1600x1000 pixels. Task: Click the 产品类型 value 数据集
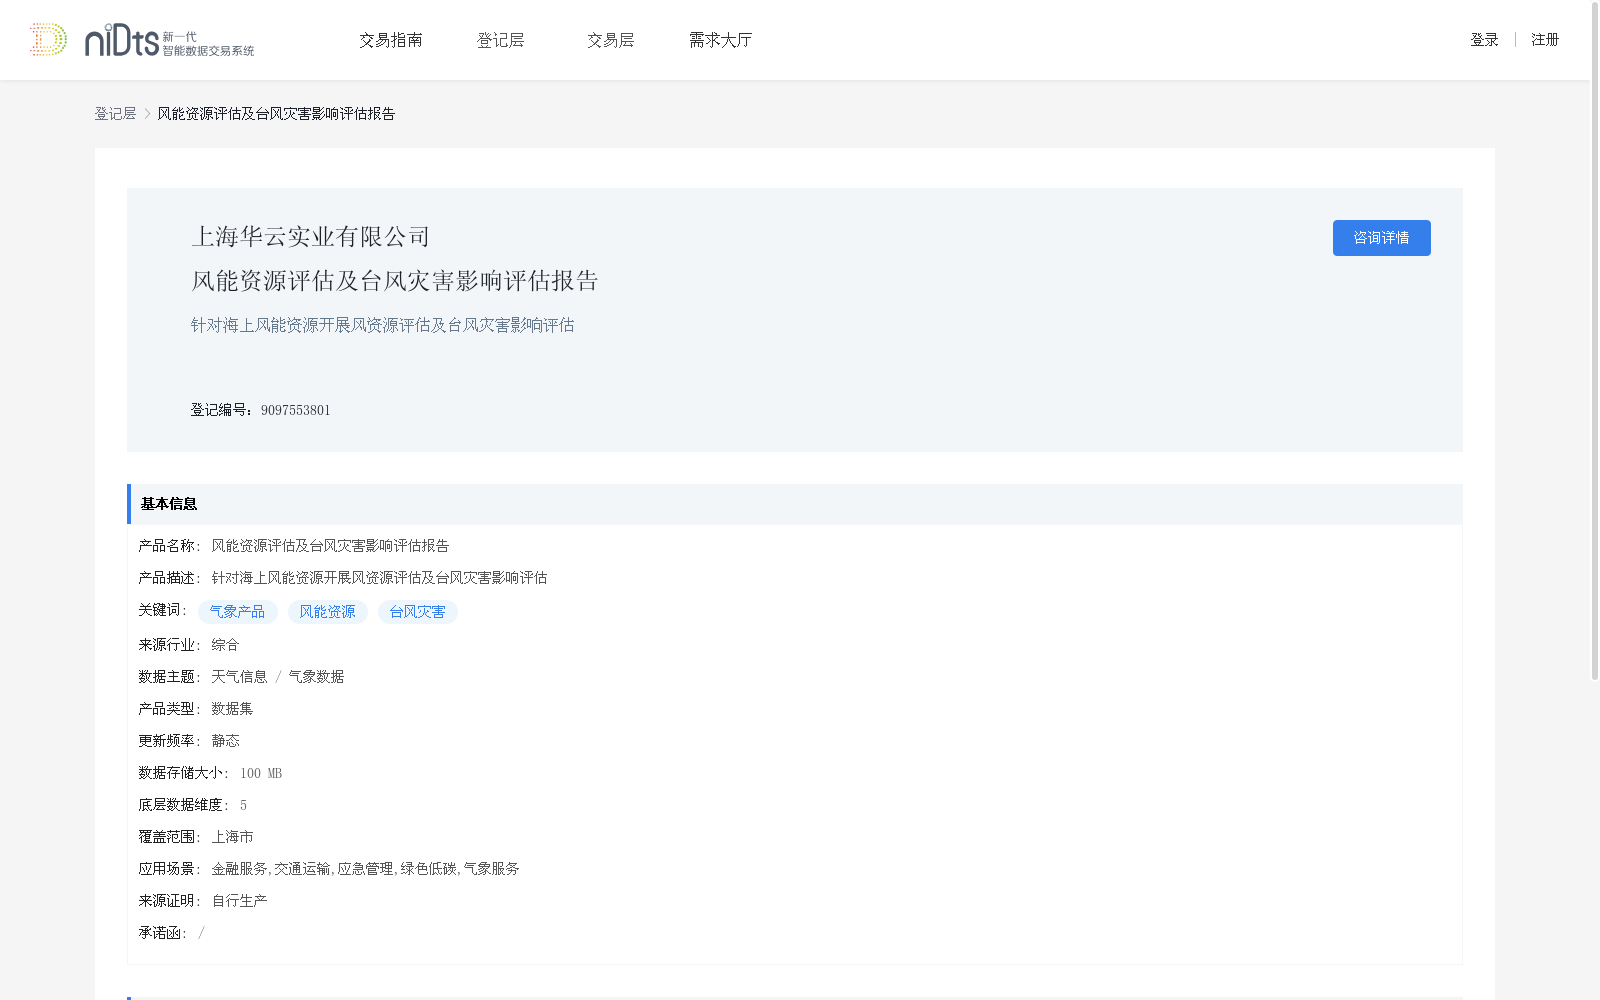pyautogui.click(x=232, y=709)
